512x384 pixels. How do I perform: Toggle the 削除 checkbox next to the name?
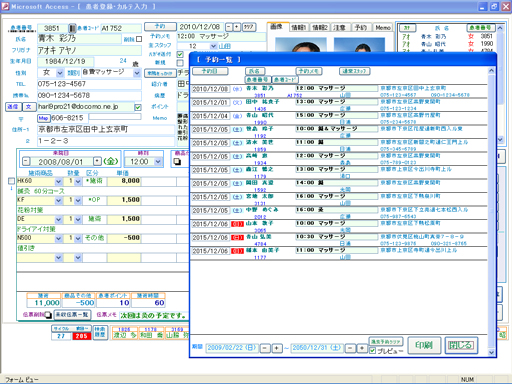(x=139, y=39)
